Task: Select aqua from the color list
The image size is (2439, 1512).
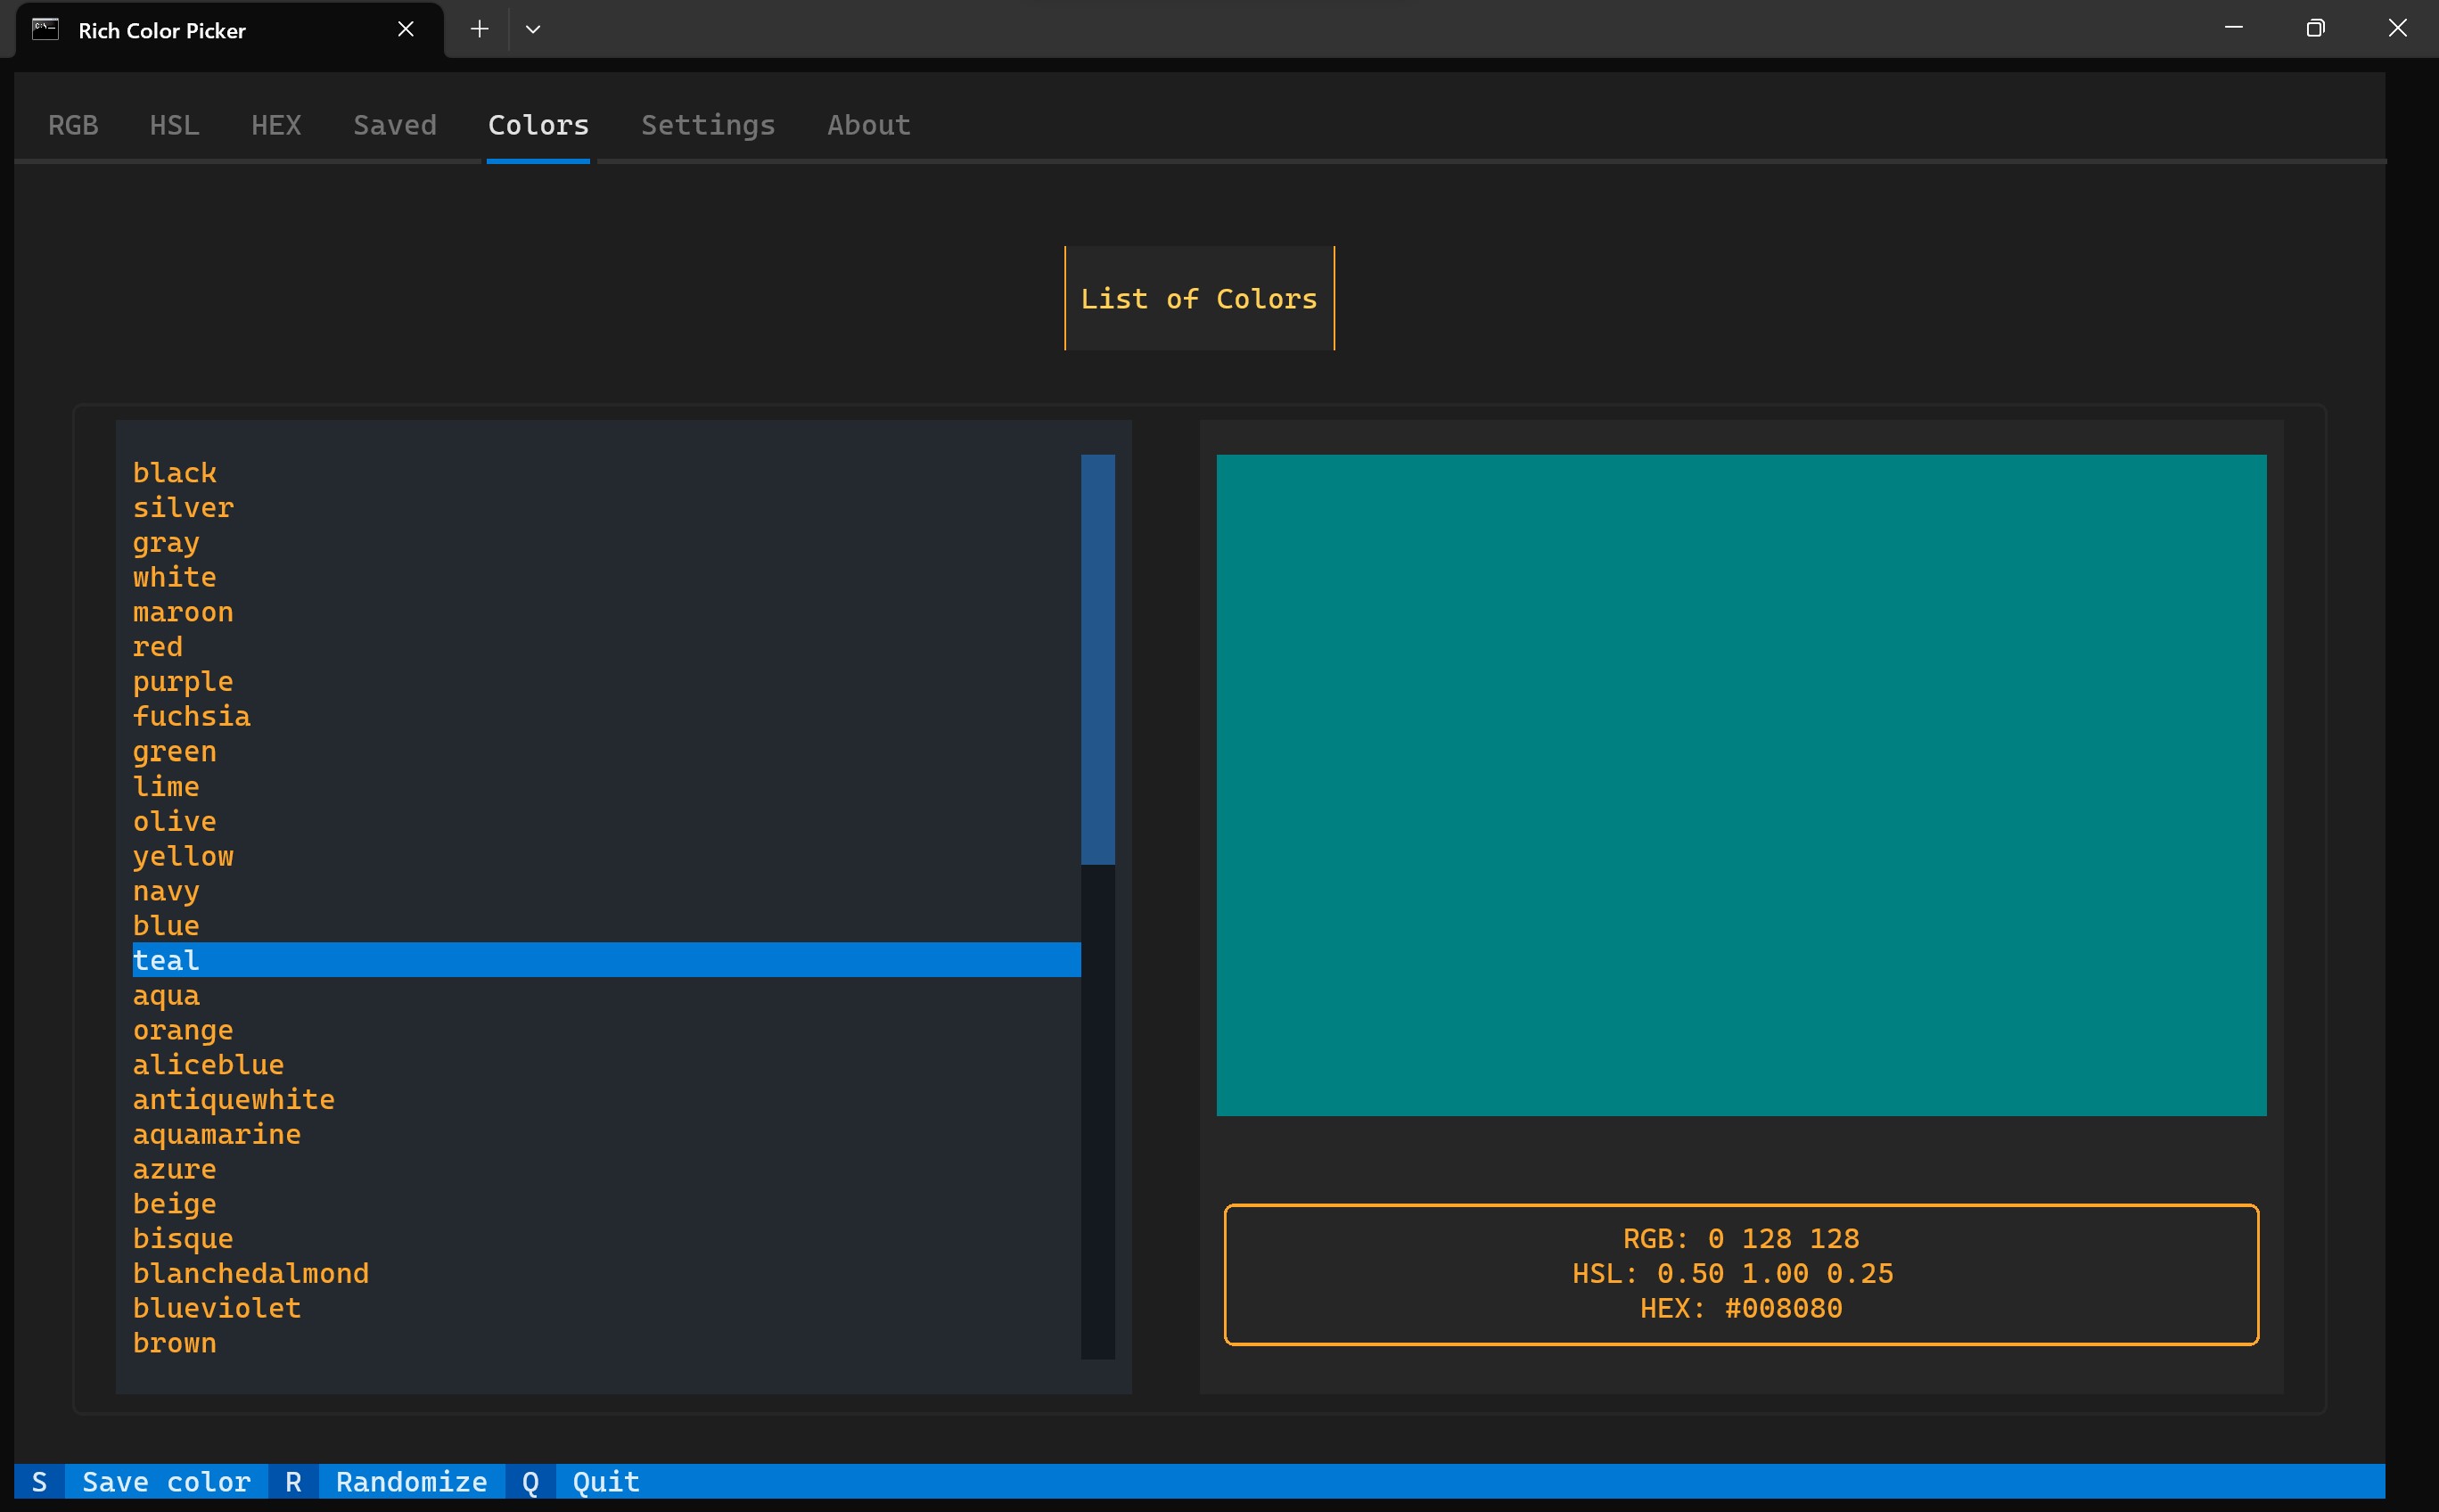Action: (166, 995)
